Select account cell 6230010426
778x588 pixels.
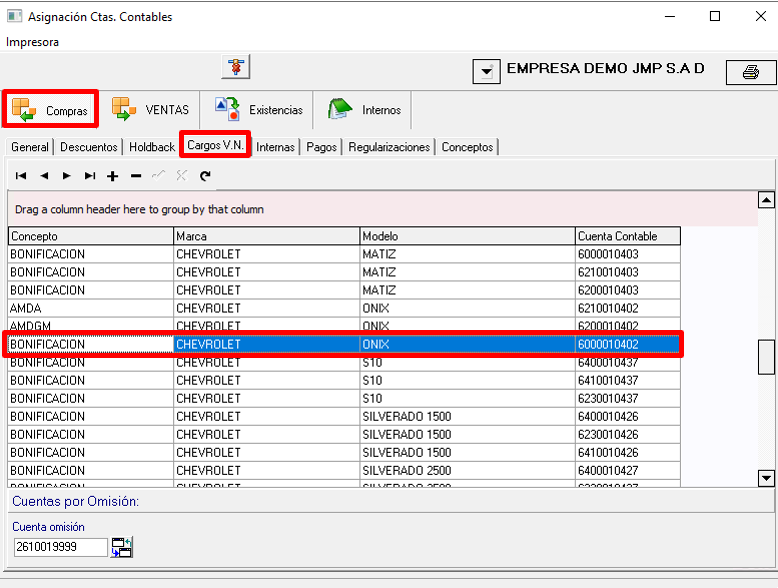[x=628, y=435]
